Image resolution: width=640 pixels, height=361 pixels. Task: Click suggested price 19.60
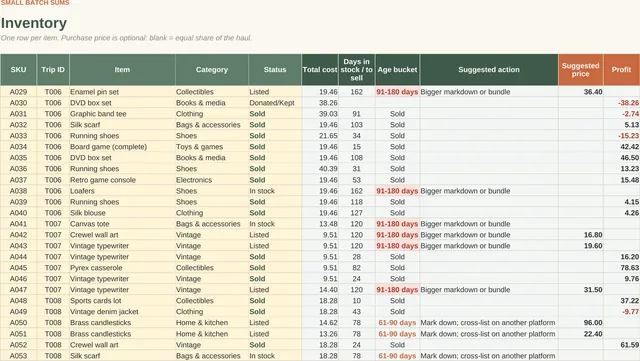click(x=580, y=246)
